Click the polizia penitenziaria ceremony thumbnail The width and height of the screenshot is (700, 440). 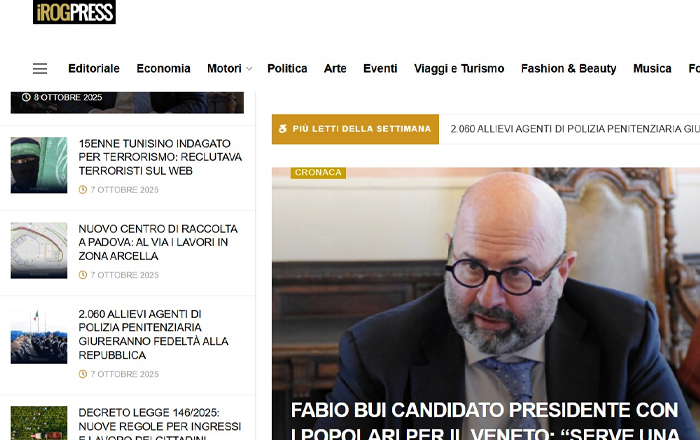pos(39,336)
